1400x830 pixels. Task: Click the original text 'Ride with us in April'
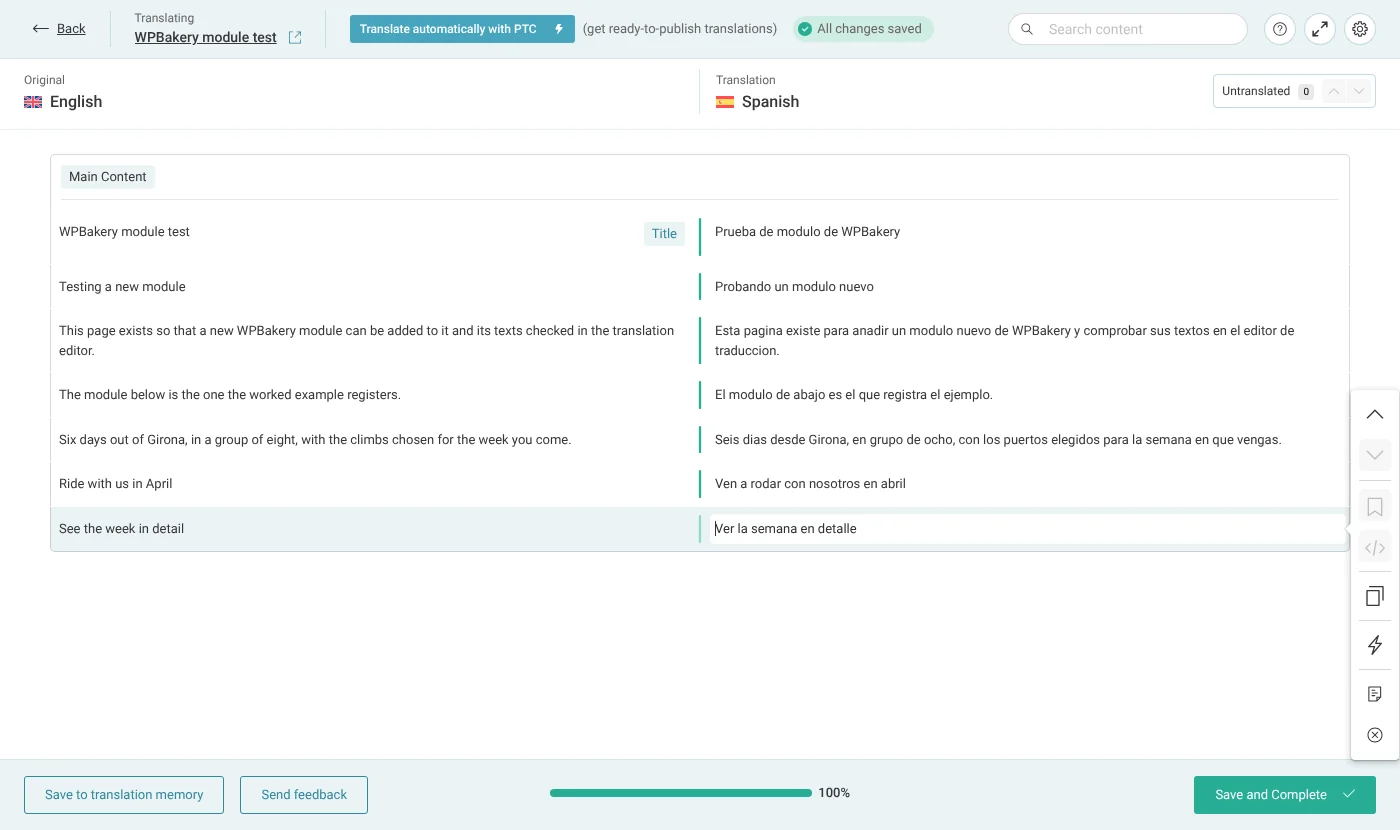(116, 484)
